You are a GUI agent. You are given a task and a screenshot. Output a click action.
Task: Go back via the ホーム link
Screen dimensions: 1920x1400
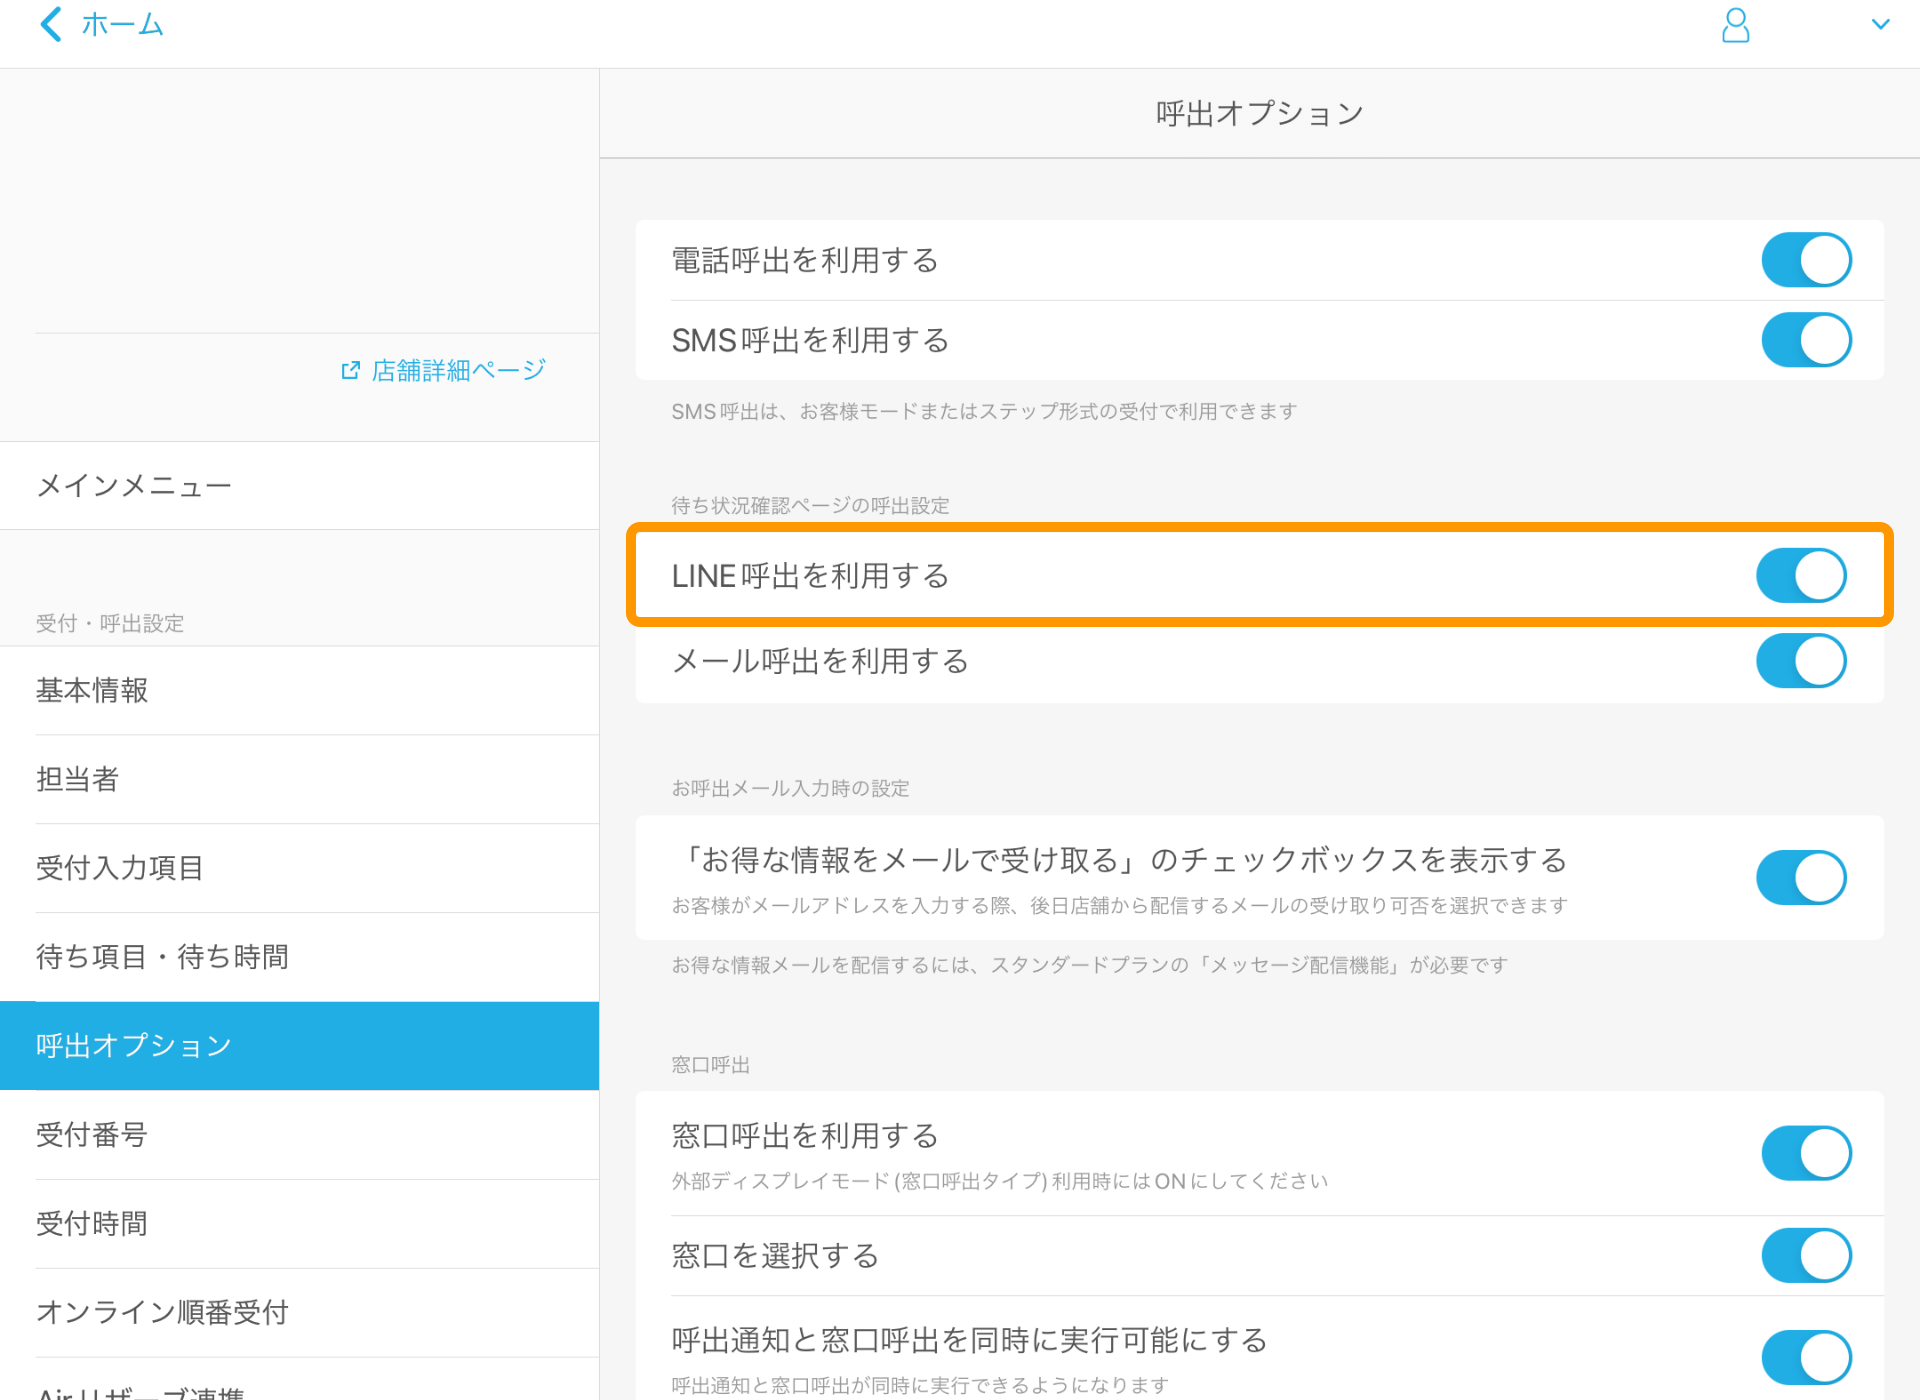coord(122,24)
